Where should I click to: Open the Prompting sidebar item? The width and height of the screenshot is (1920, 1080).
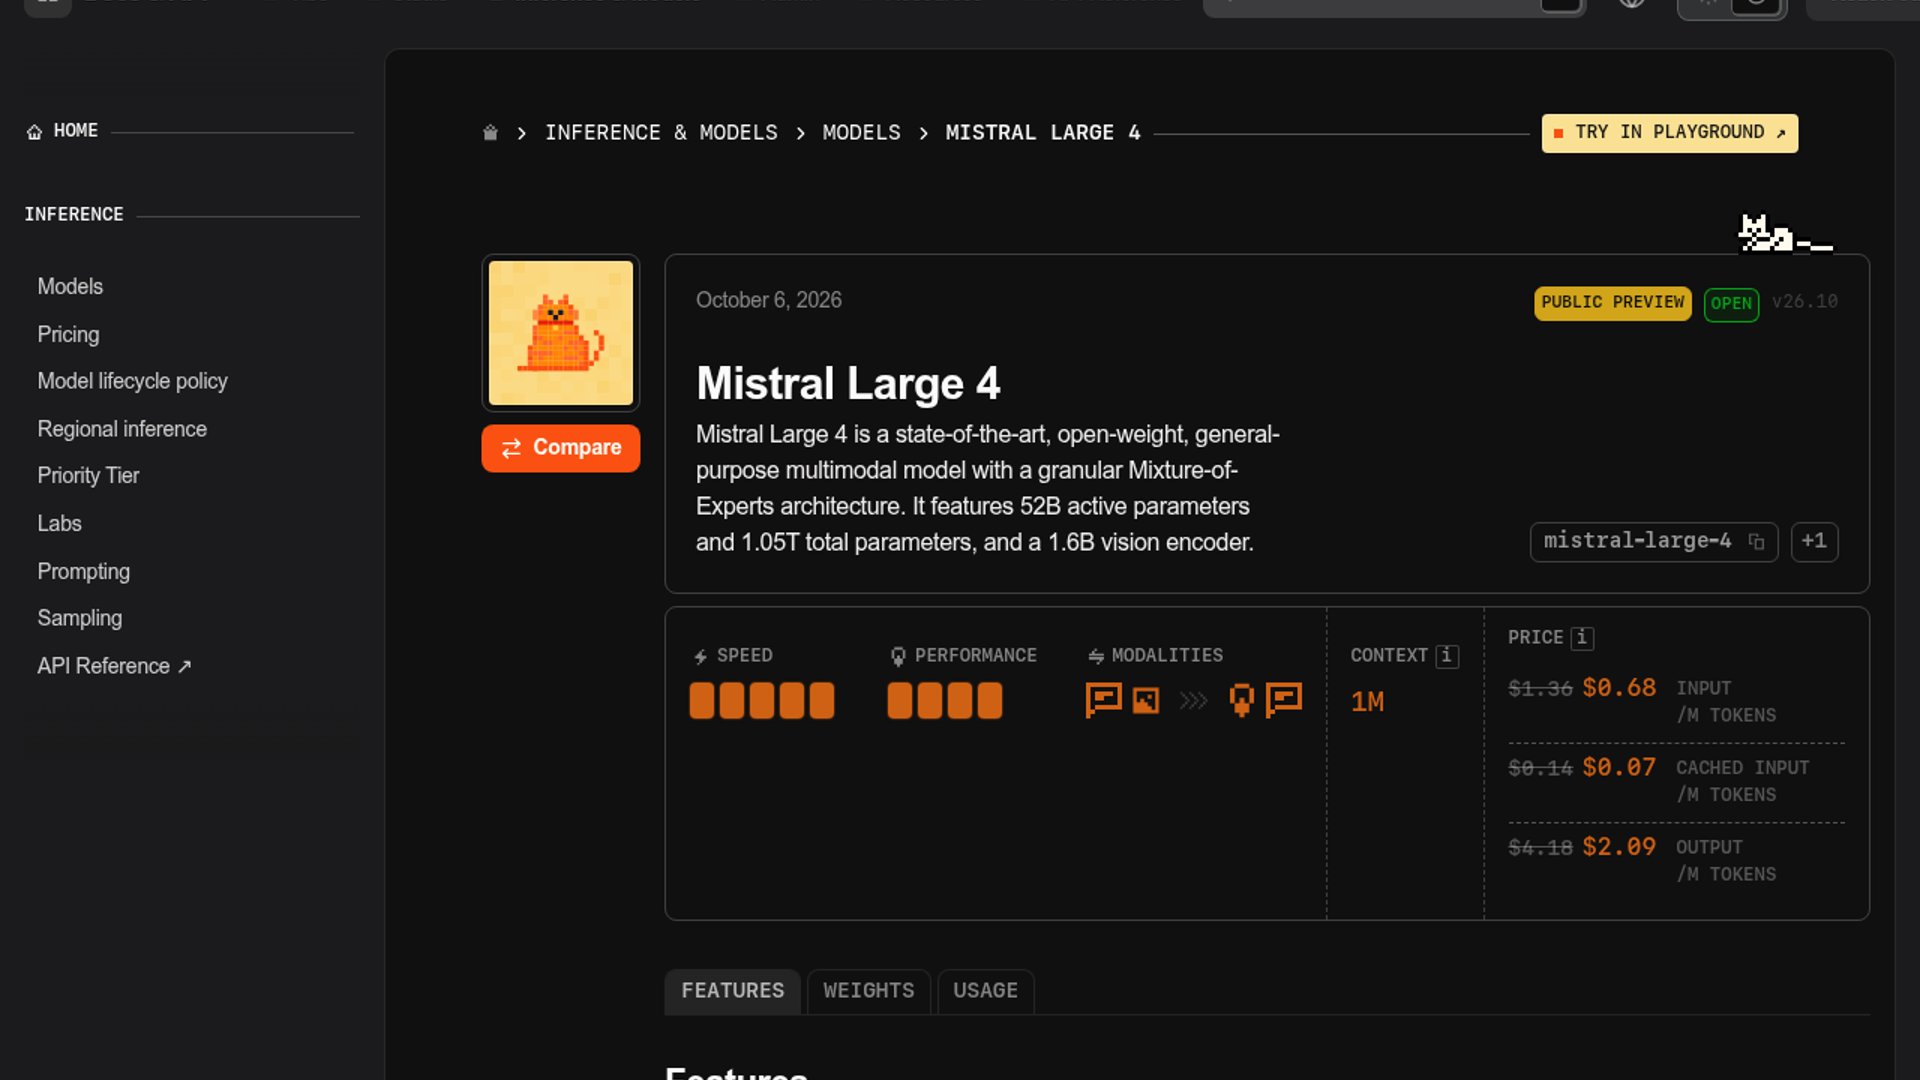click(x=83, y=572)
